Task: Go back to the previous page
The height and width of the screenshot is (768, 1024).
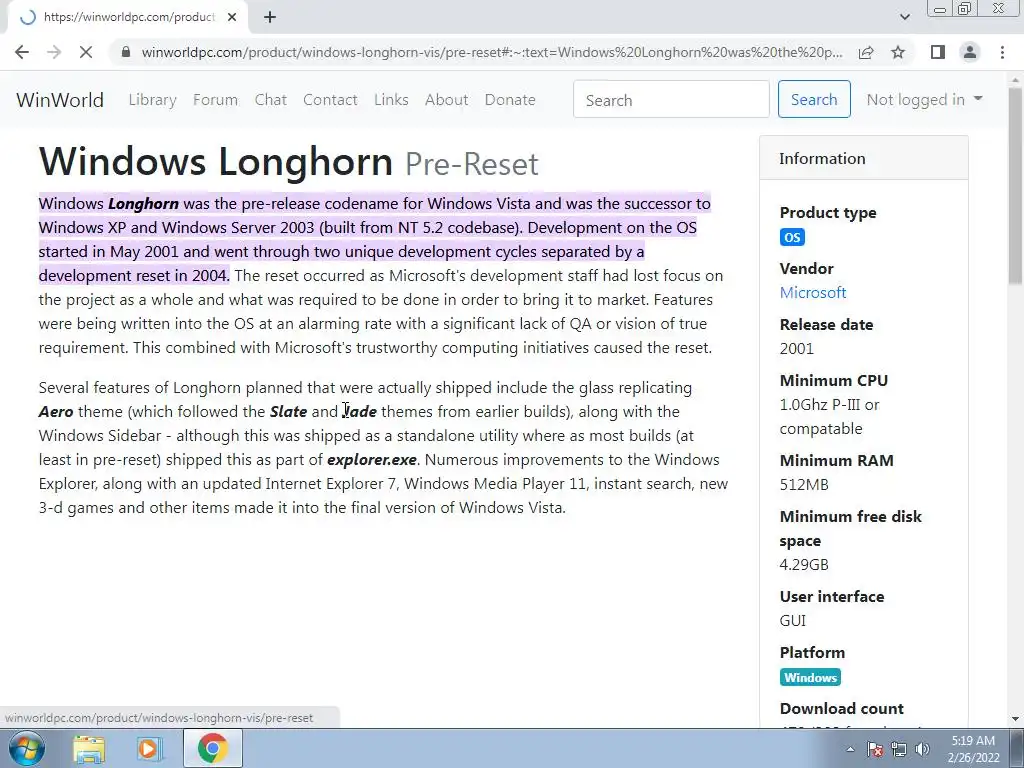Action: click(x=22, y=52)
